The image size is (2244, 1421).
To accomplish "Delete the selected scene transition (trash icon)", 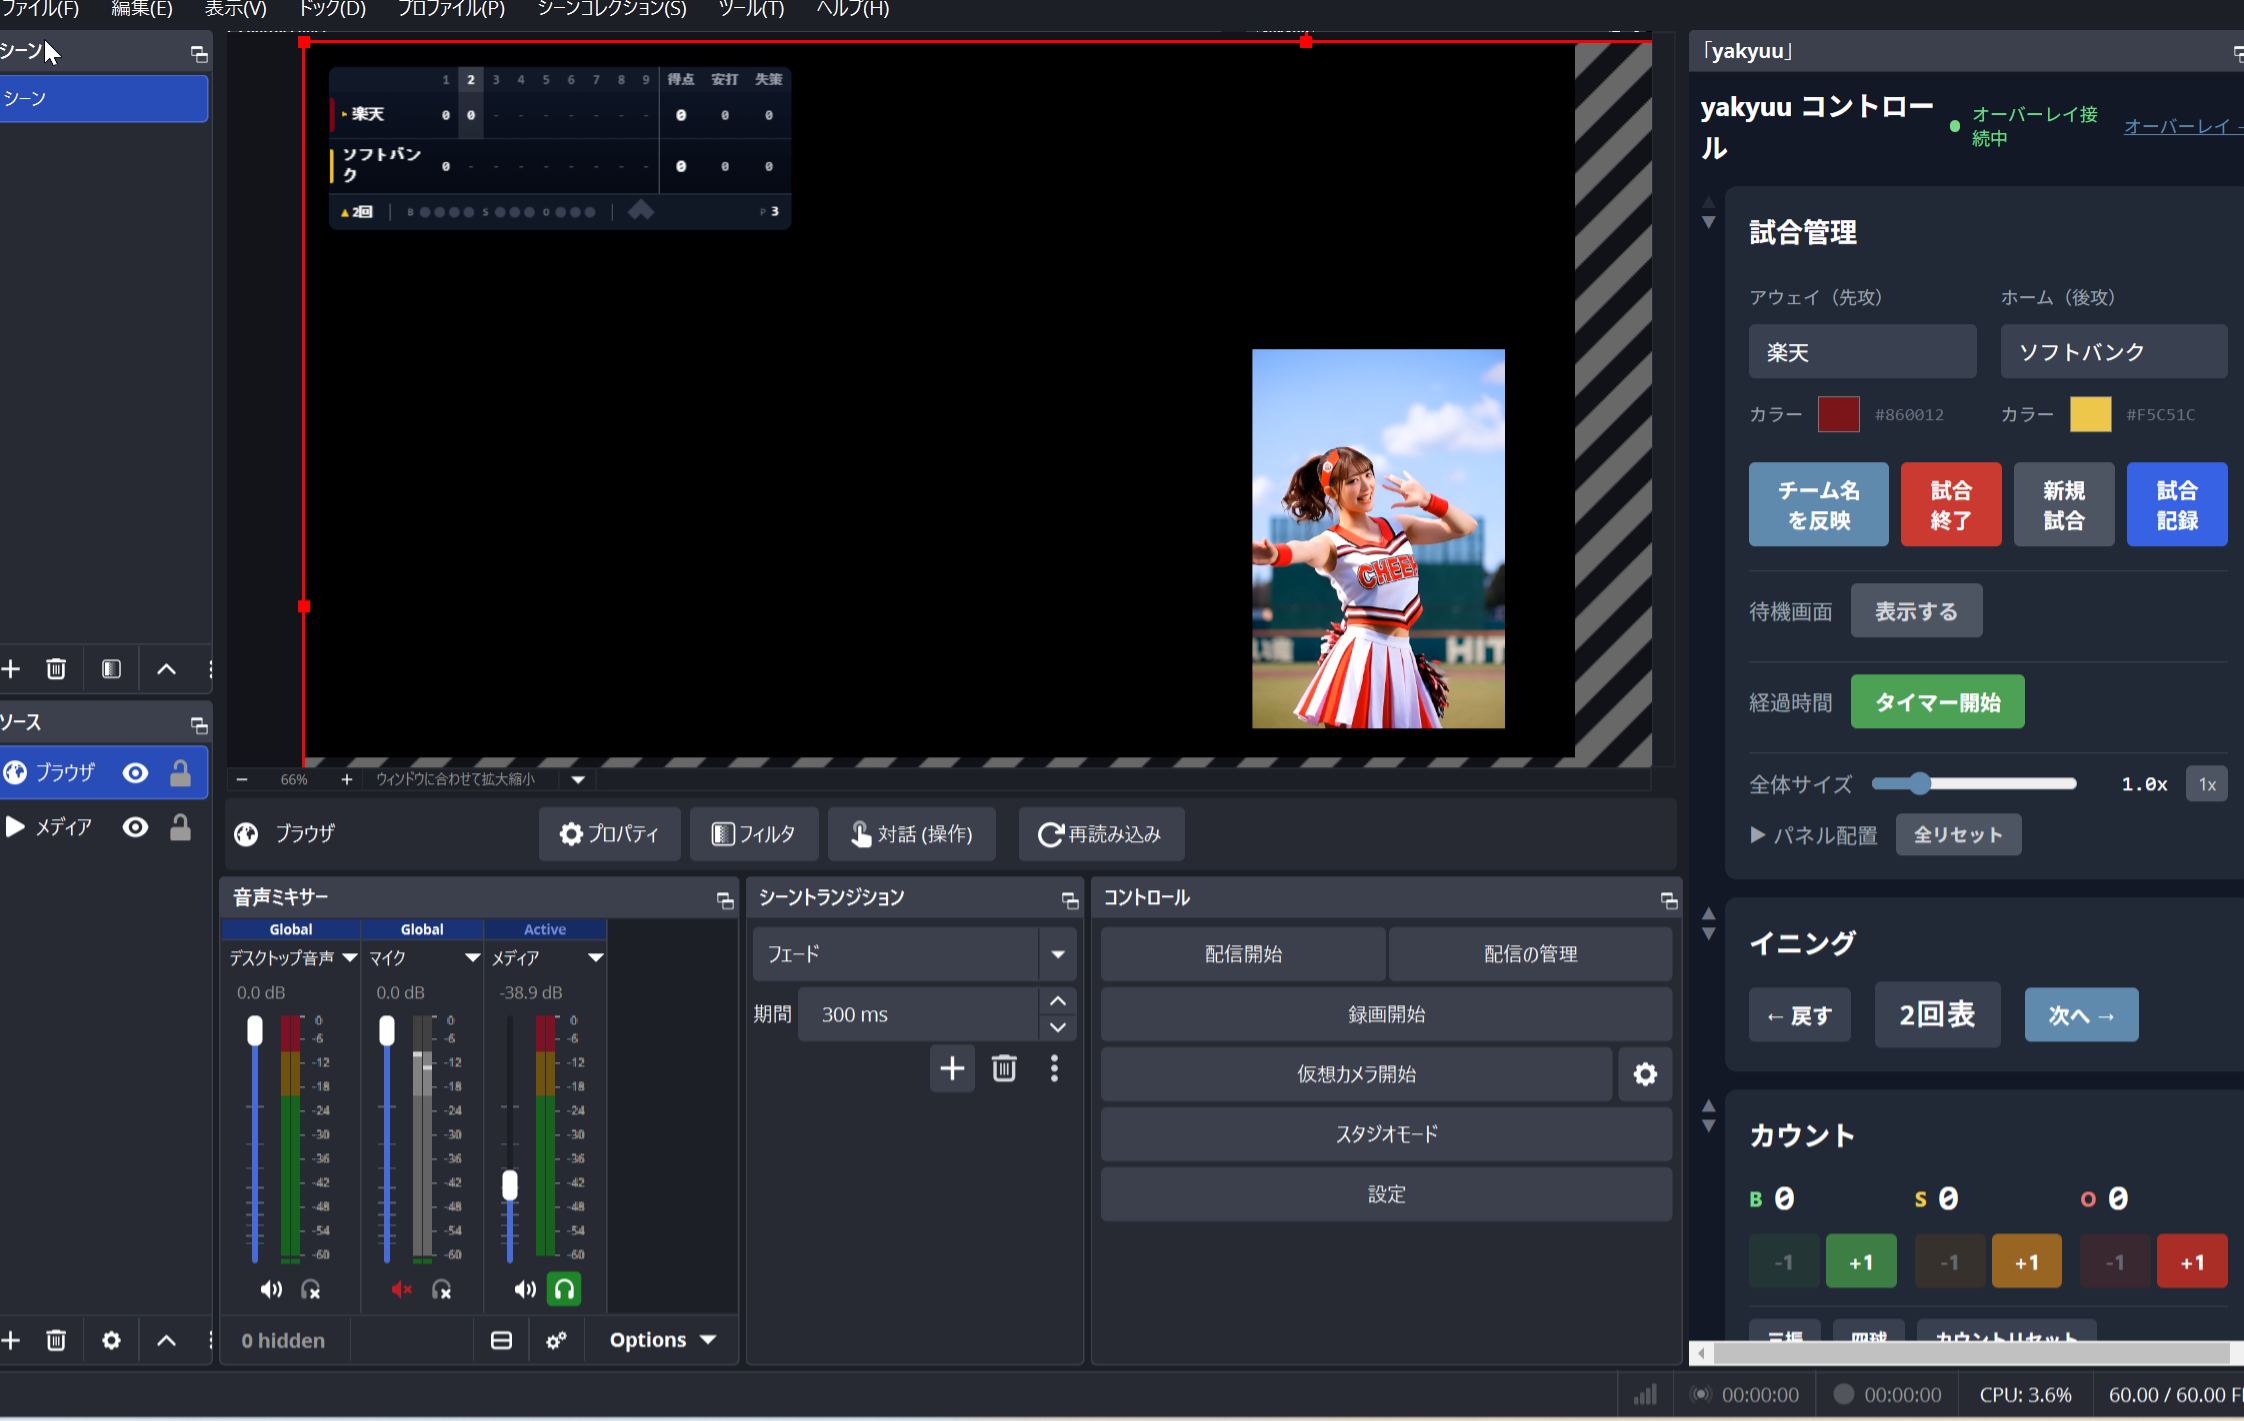I will click(1004, 1069).
